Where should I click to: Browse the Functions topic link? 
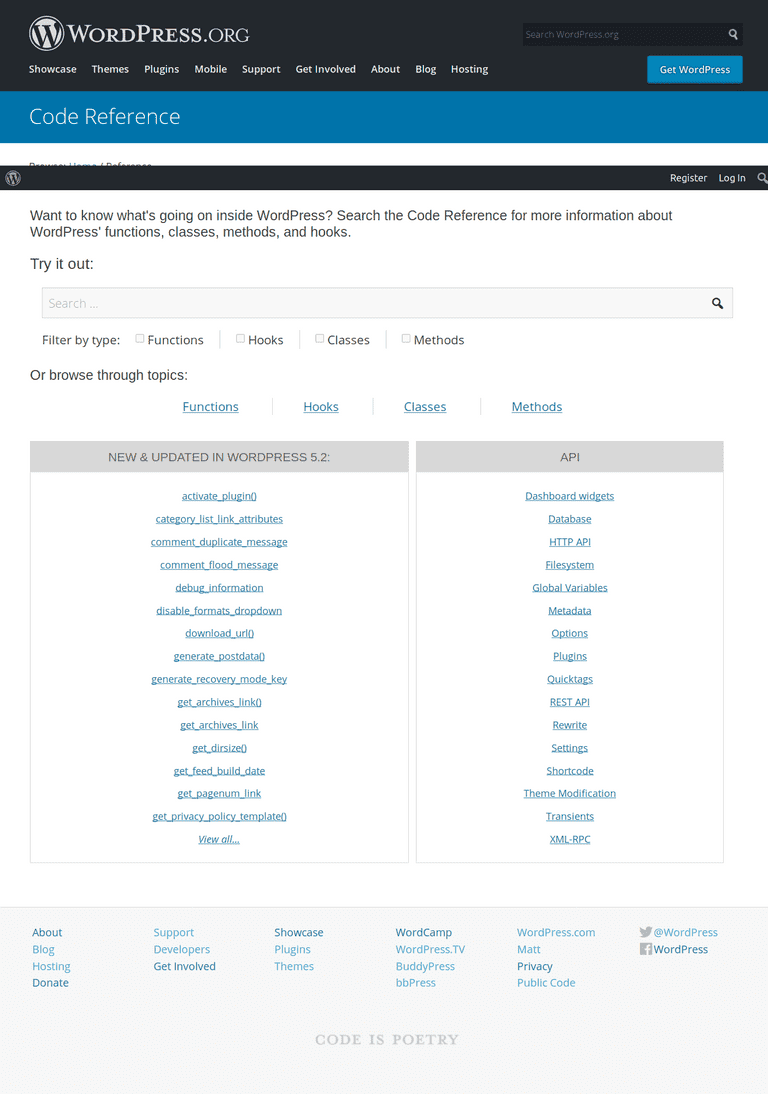point(211,407)
